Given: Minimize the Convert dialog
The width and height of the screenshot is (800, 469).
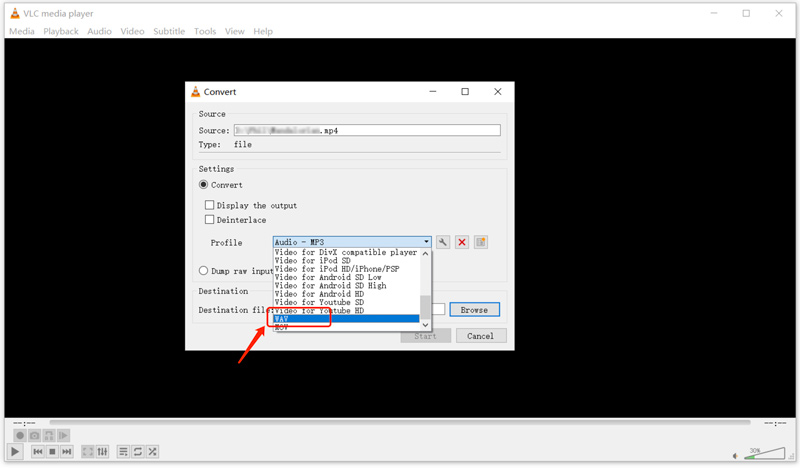Looking at the screenshot, I should pyautogui.click(x=433, y=92).
